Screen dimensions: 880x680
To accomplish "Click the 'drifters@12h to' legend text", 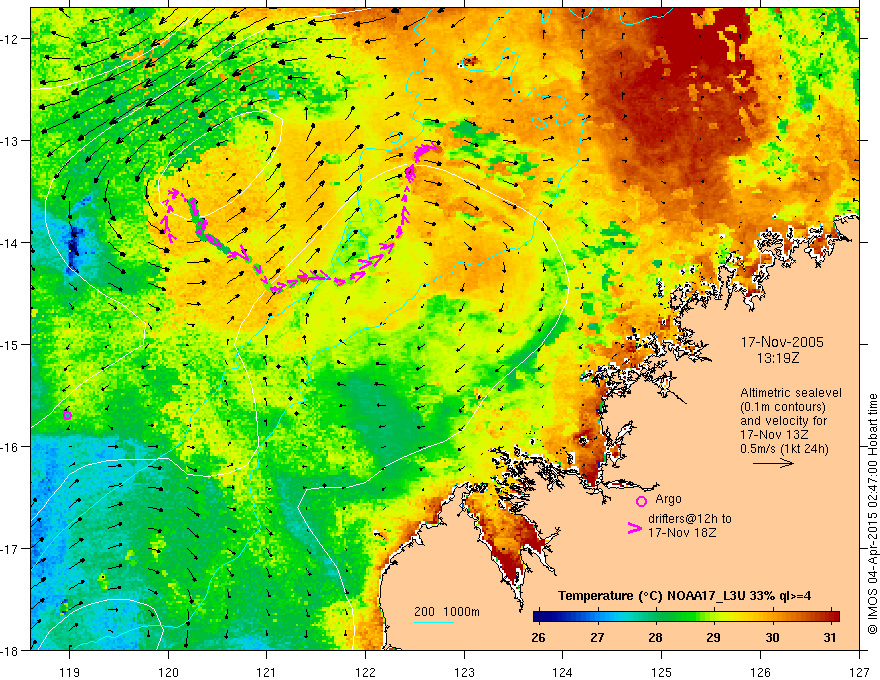I will [x=690, y=518].
